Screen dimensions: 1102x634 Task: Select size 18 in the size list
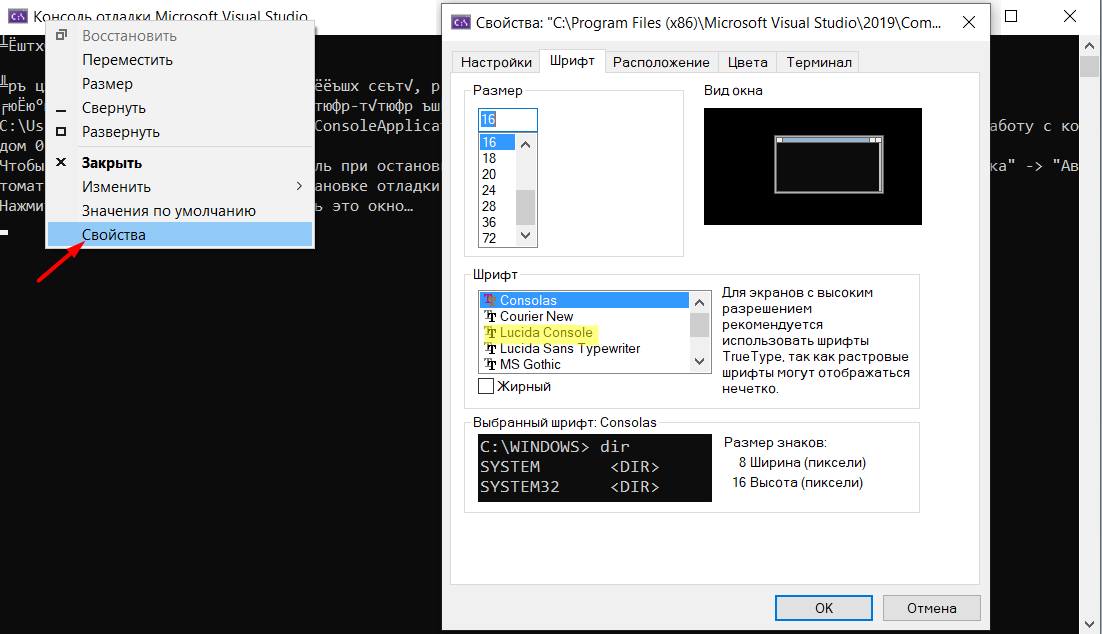[x=498, y=158]
